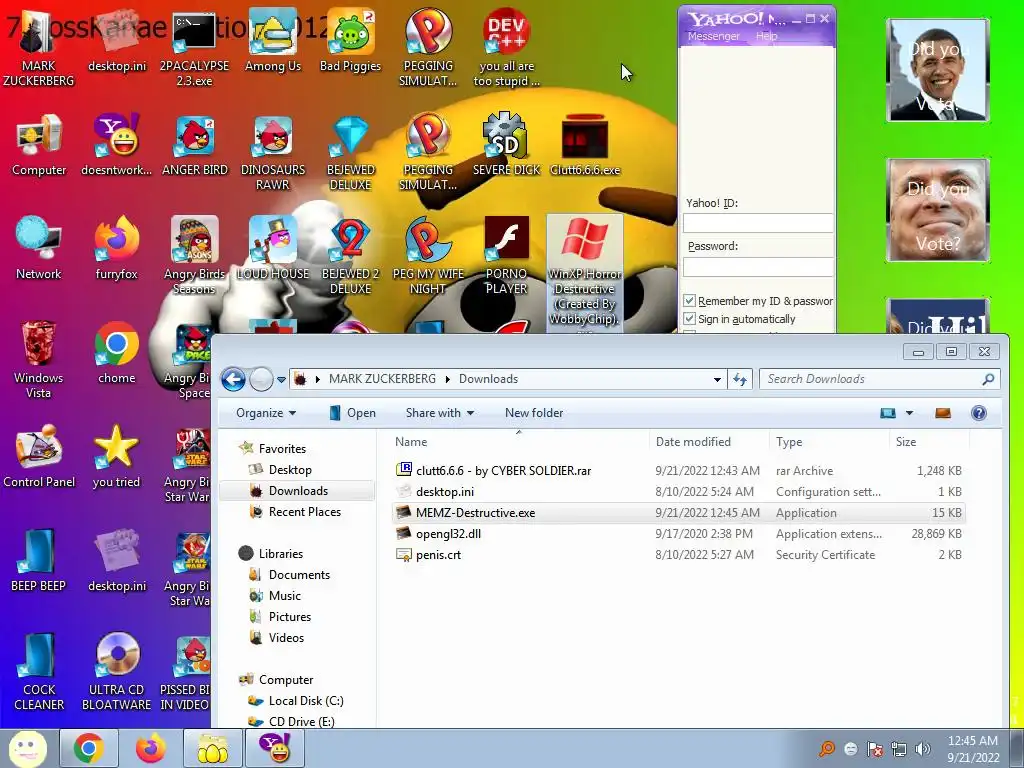Select the Control Panel desktop icon
The height and width of the screenshot is (768, 1024).
(x=39, y=456)
